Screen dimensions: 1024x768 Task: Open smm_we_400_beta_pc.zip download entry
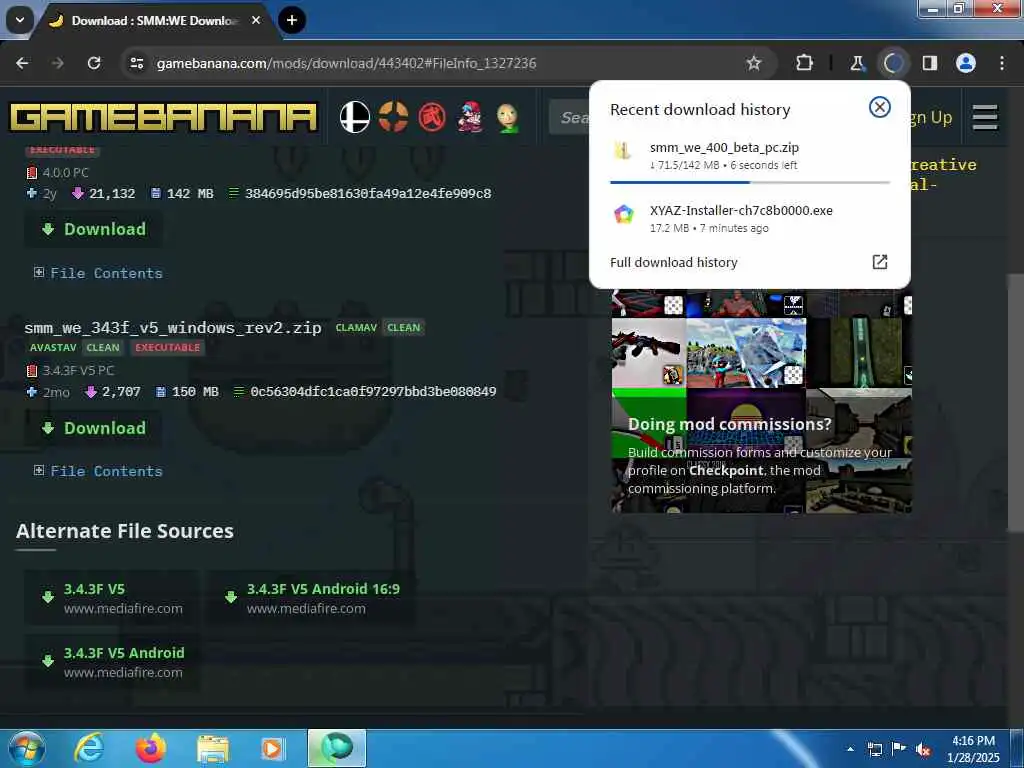750,155
